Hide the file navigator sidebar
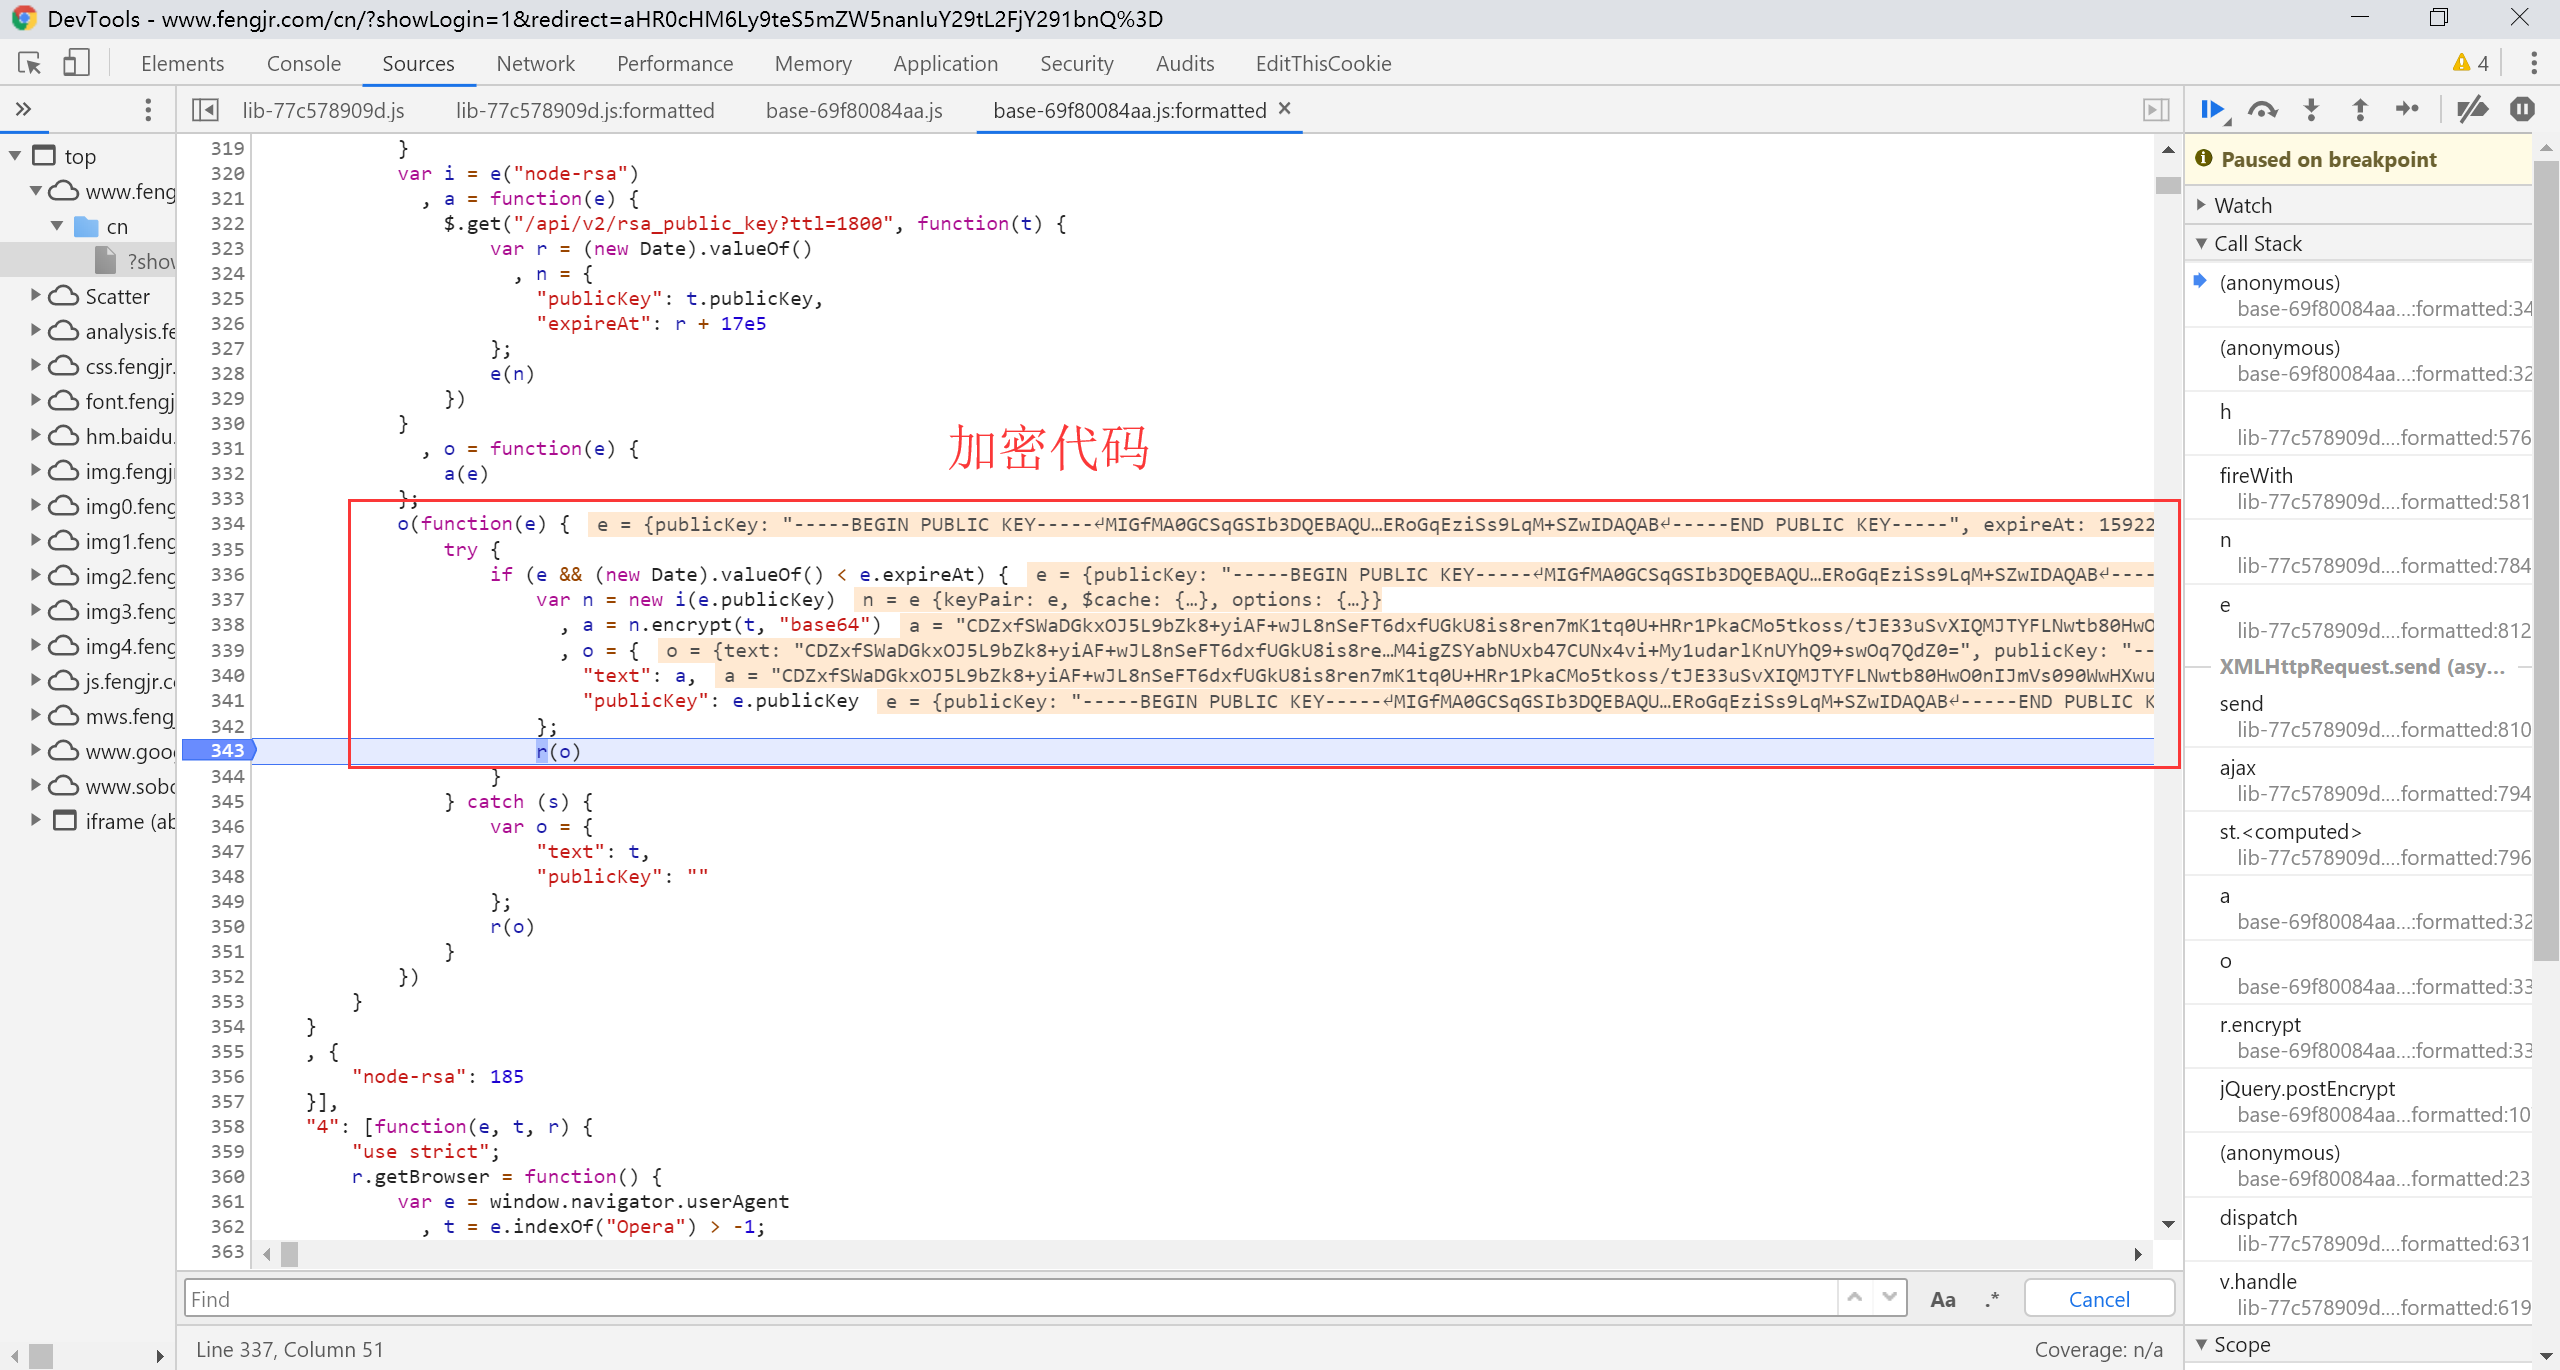 pyautogui.click(x=205, y=110)
